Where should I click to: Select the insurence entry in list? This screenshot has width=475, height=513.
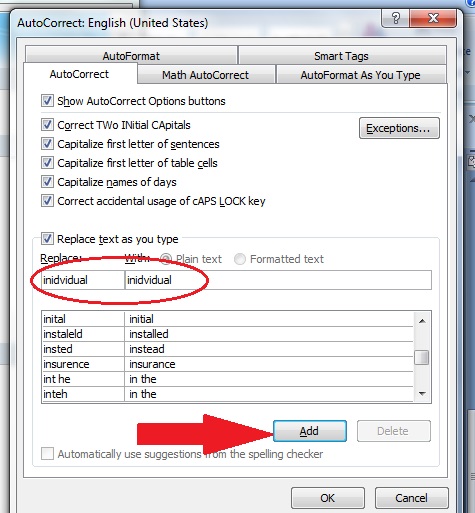point(227,364)
